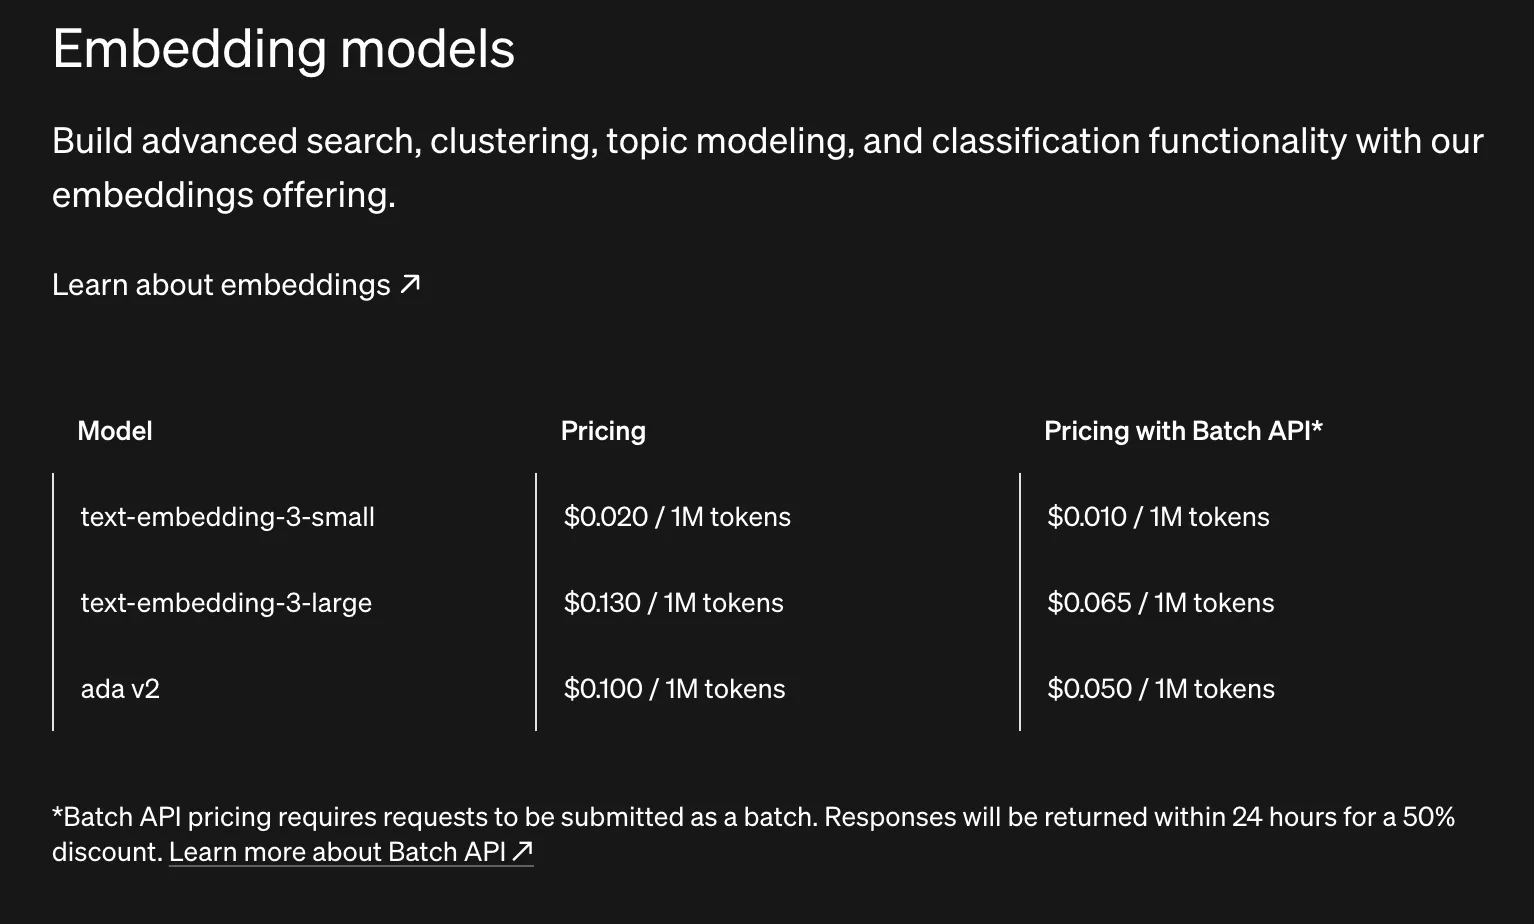Click the arrow icon after Batch API link

coord(522,851)
